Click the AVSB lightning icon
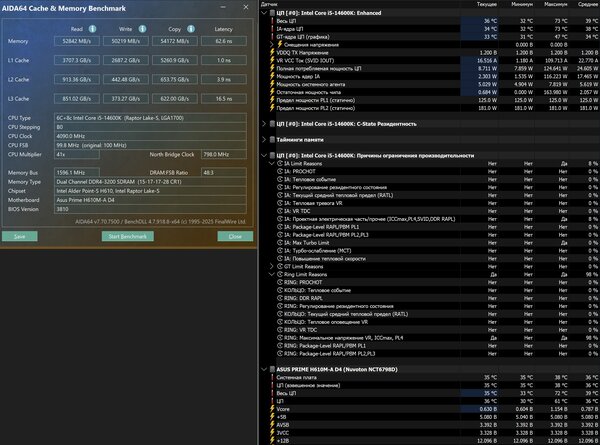 (x=272, y=425)
